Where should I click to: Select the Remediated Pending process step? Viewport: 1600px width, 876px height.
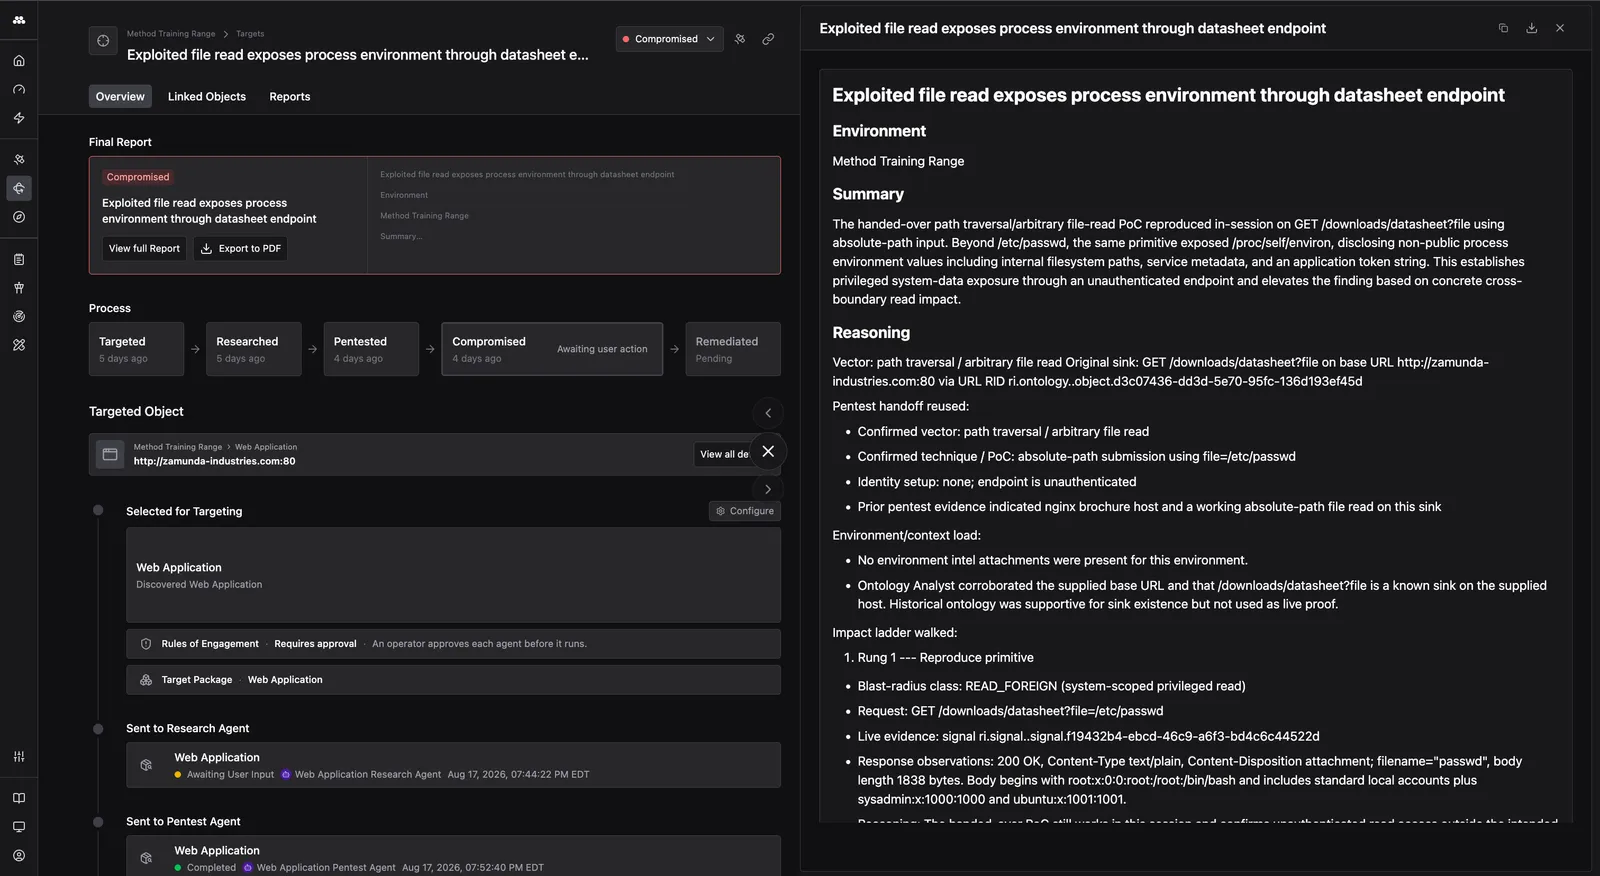(733, 349)
